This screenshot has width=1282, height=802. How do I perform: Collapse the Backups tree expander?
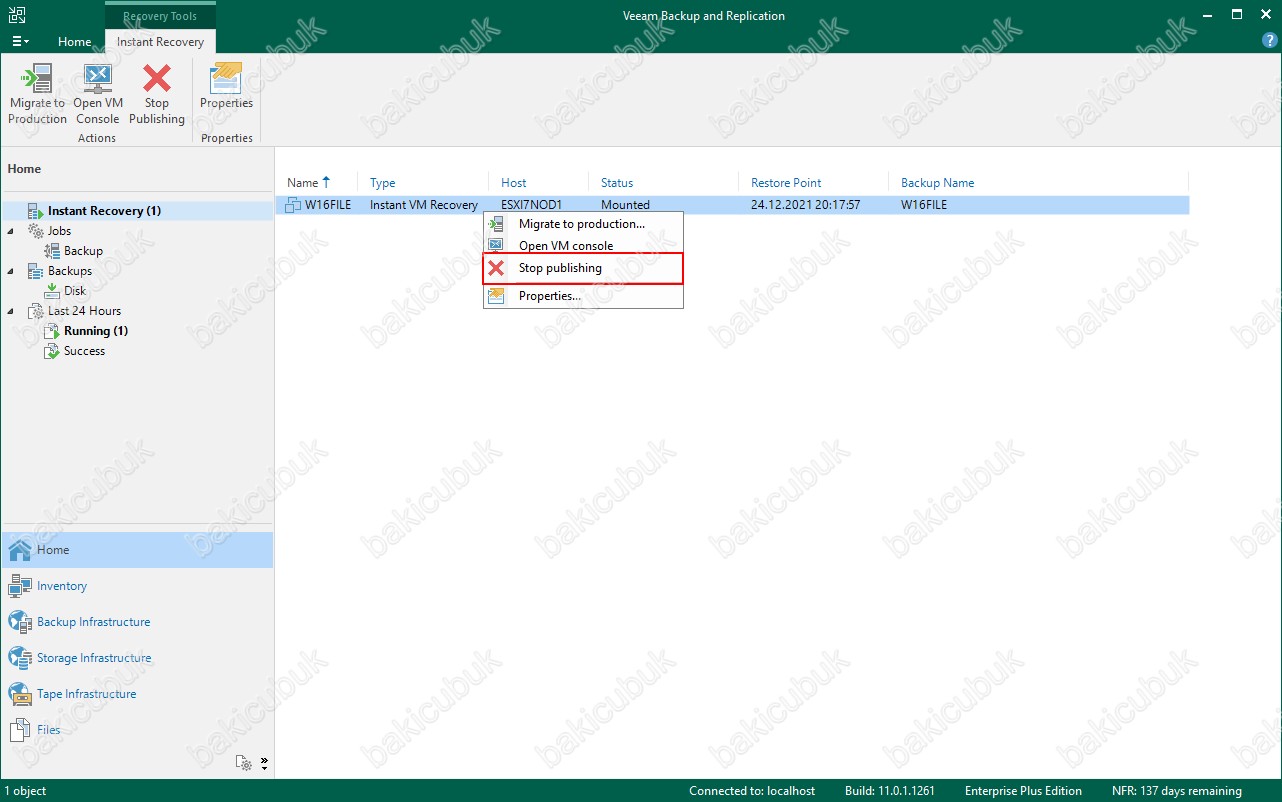click(11, 271)
